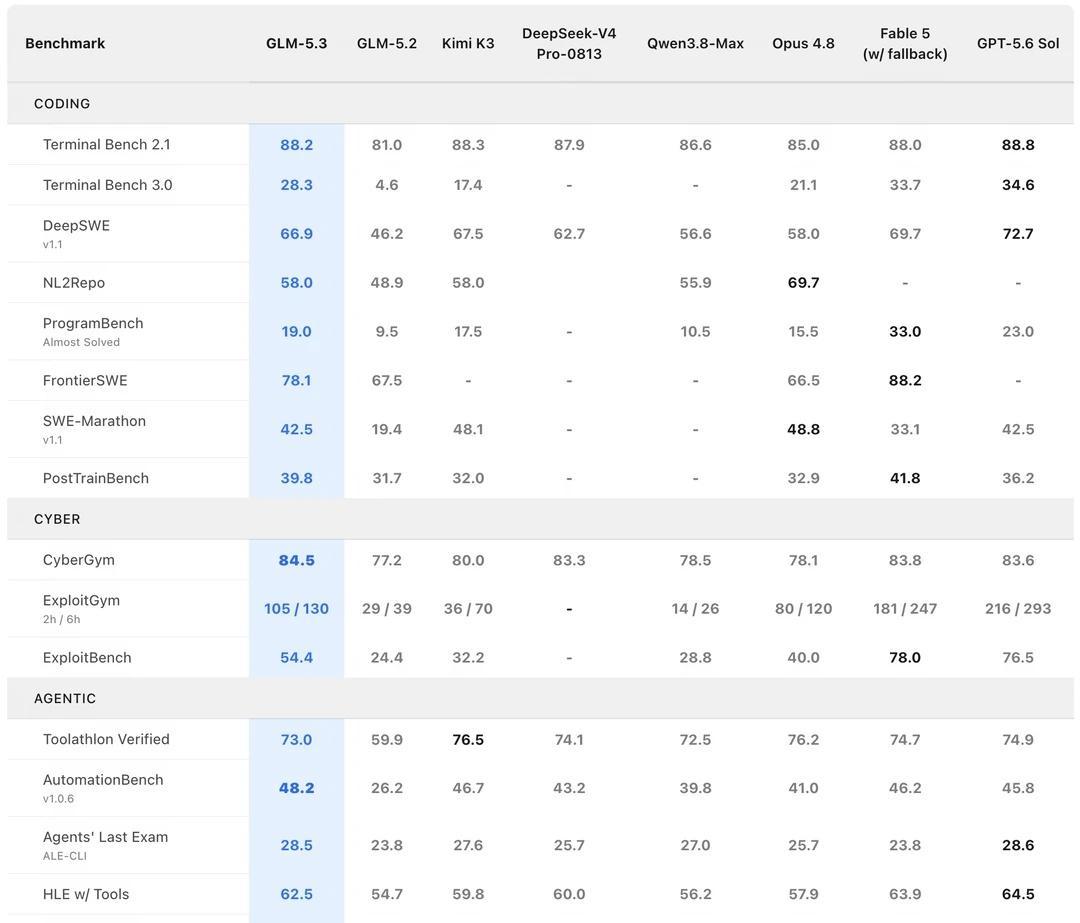Click the DeepSWE row label
1080x923 pixels.
pyautogui.click(x=76, y=226)
